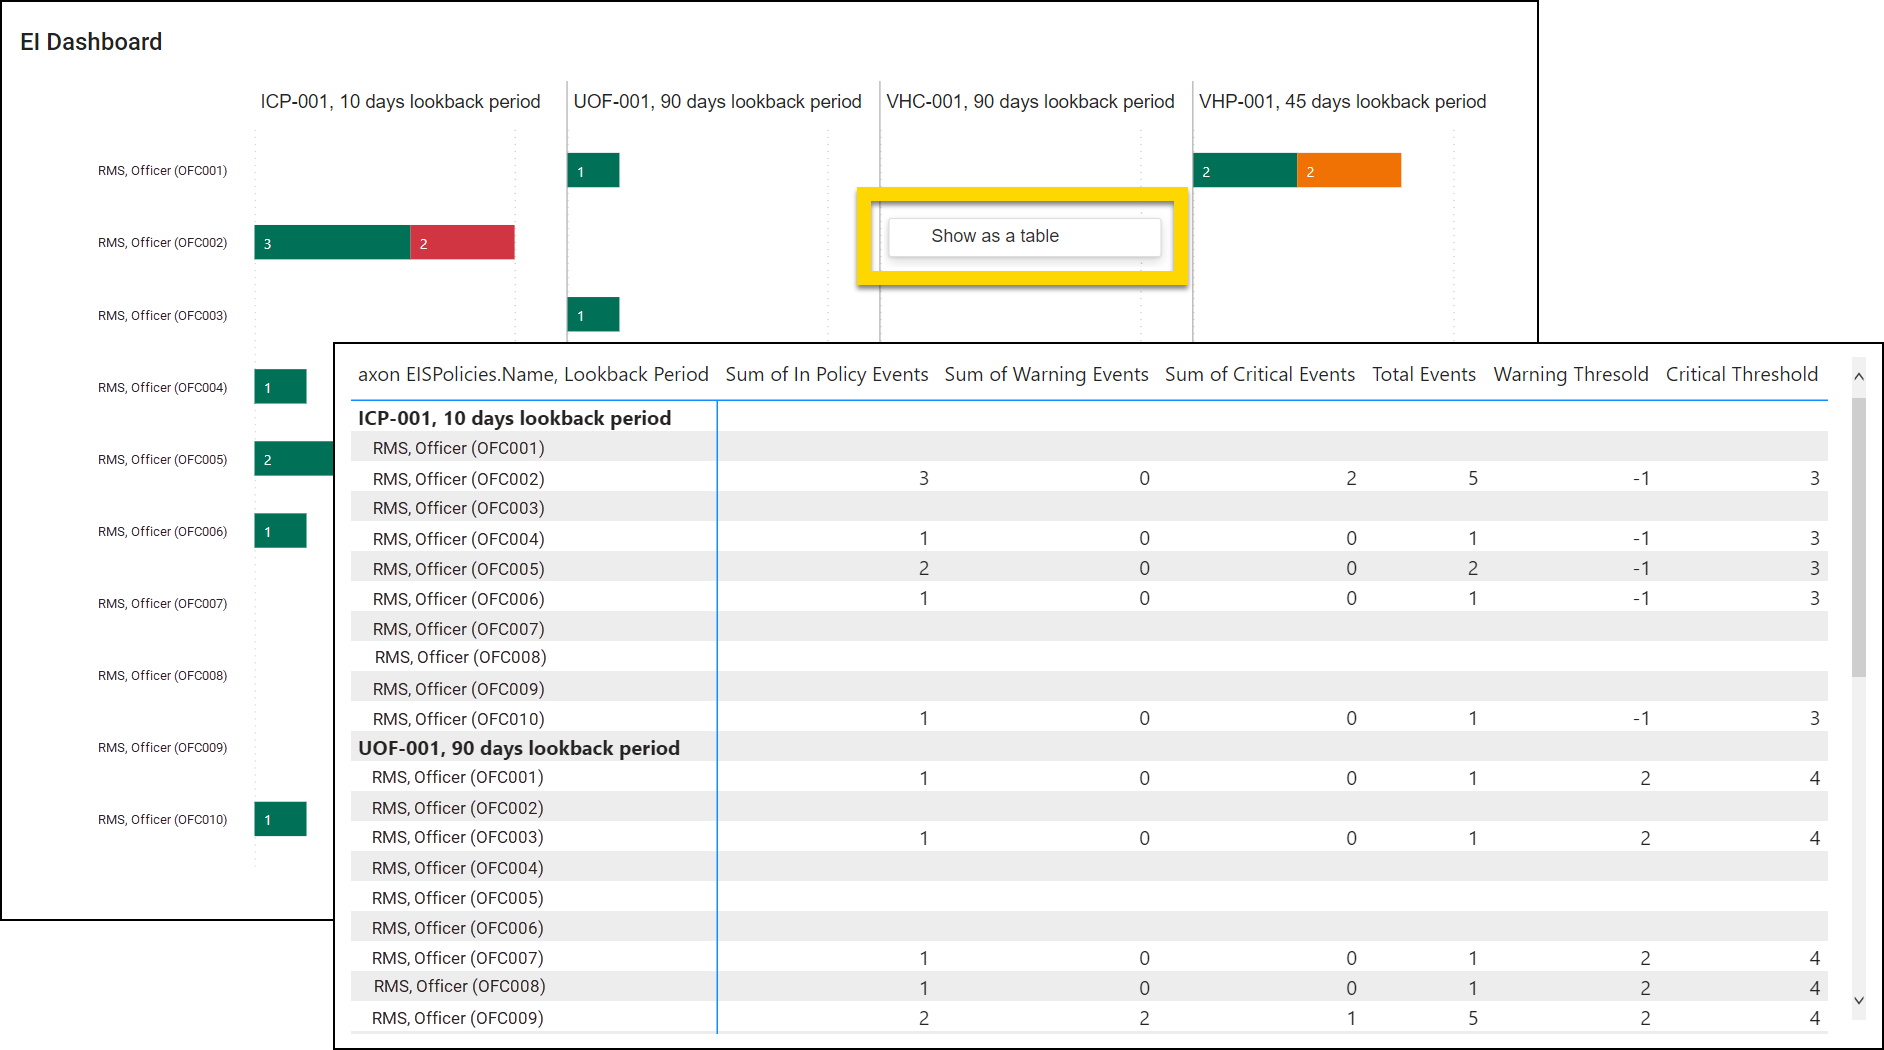The image size is (1884, 1050).
Task: Select the Sum of Critical Events column header
Action: coord(1259,374)
